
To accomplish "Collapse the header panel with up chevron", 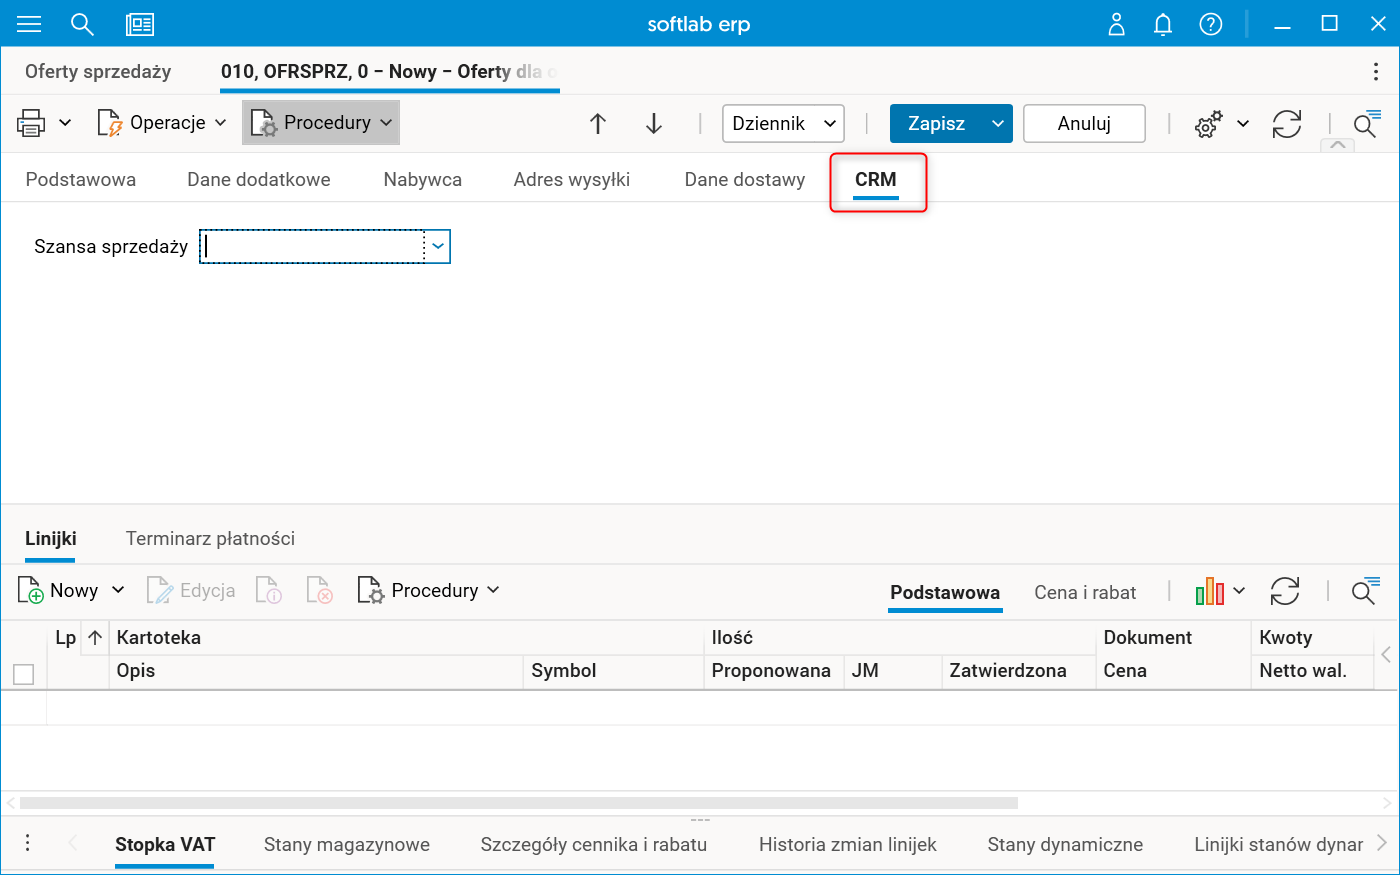I will coord(1338,145).
